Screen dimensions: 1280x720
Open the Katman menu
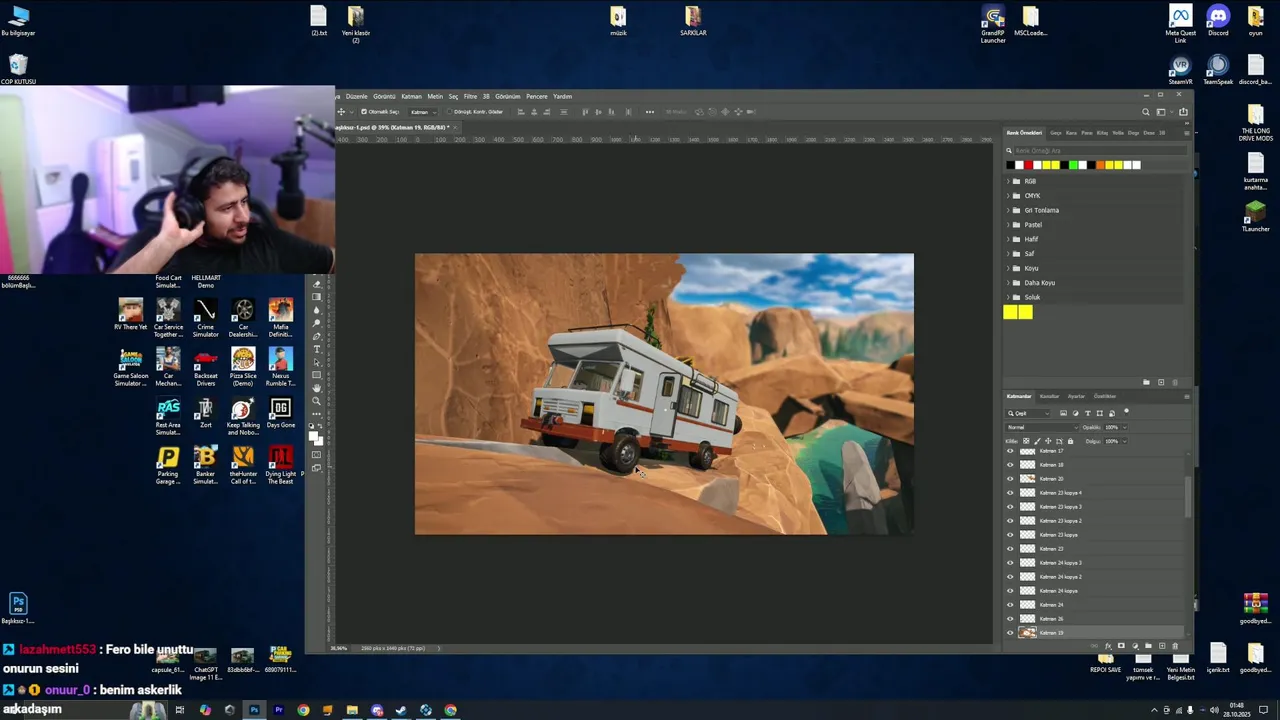point(411,97)
